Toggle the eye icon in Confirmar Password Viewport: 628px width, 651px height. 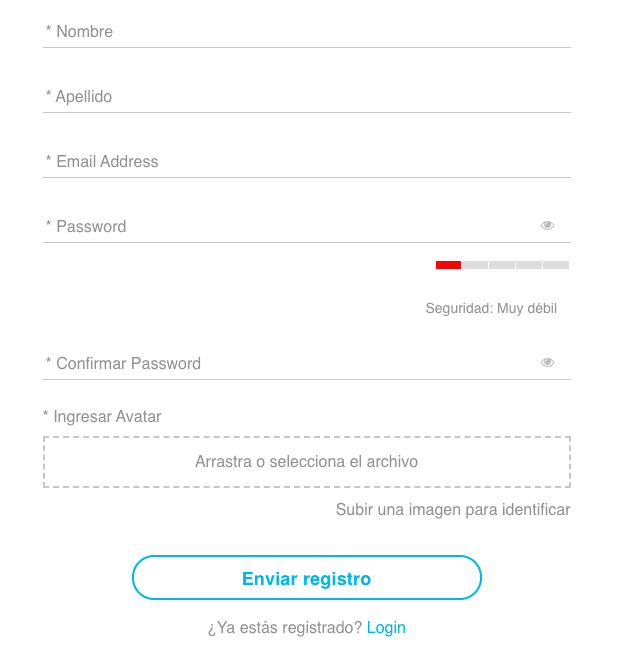(547, 362)
